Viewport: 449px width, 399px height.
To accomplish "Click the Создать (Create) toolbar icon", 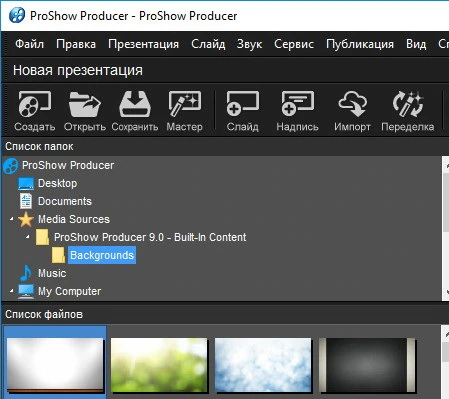I will coord(35,104).
